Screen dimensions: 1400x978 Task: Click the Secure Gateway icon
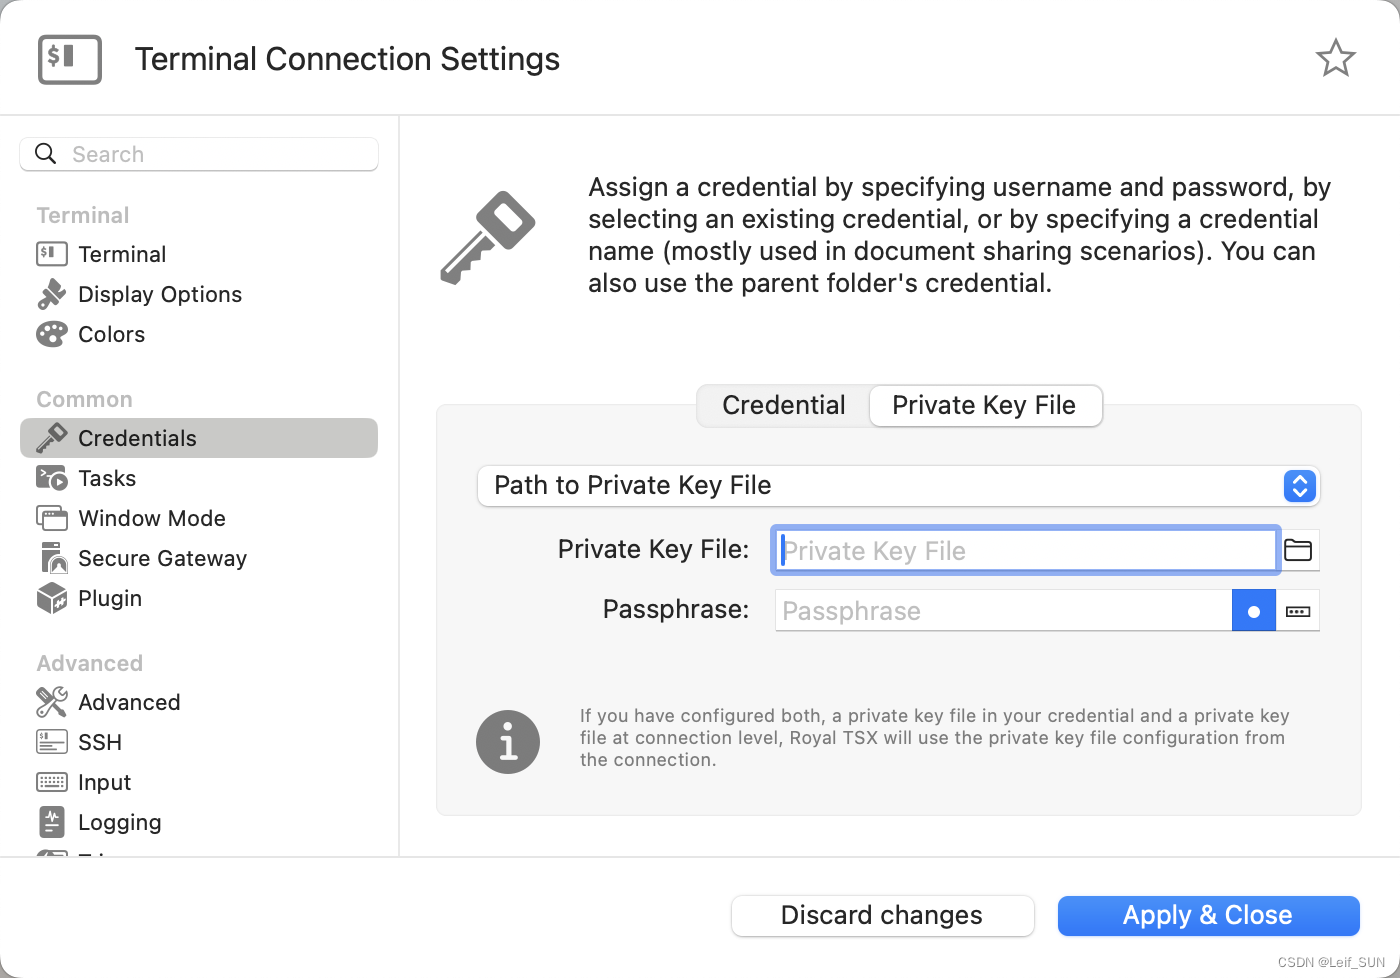coord(51,558)
